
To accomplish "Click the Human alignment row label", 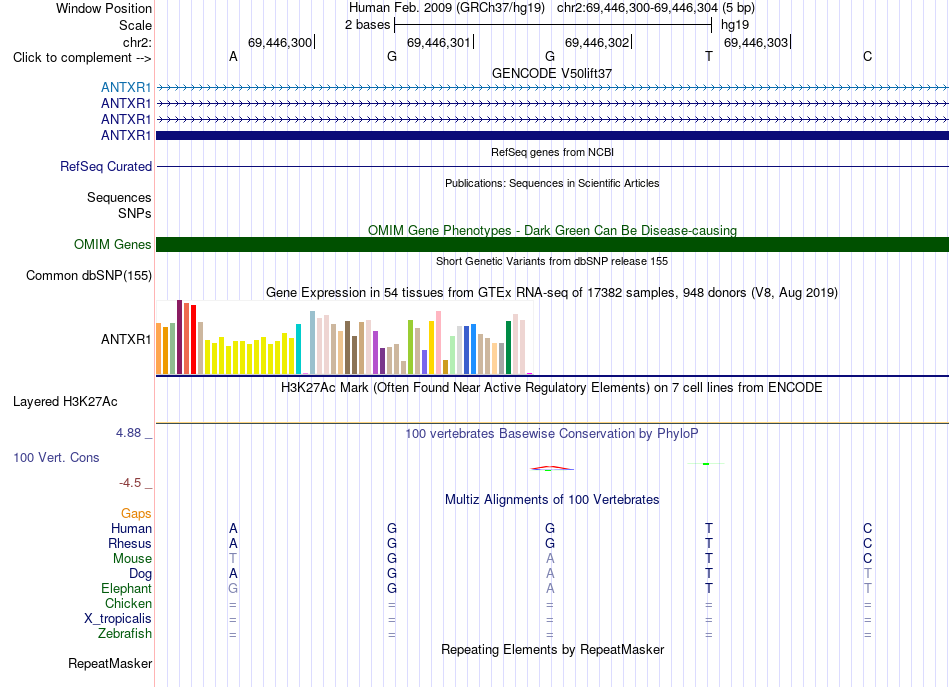I will pyautogui.click(x=131, y=528).
